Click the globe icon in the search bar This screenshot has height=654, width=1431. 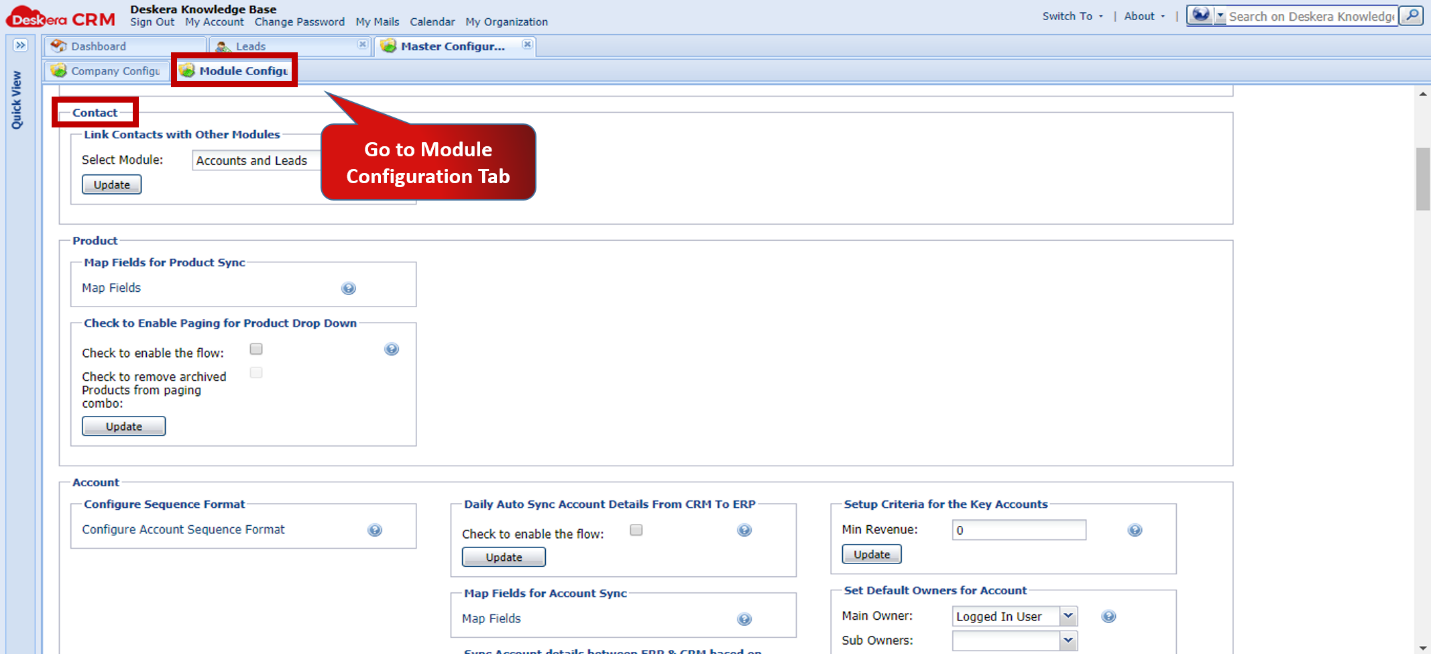point(1201,15)
